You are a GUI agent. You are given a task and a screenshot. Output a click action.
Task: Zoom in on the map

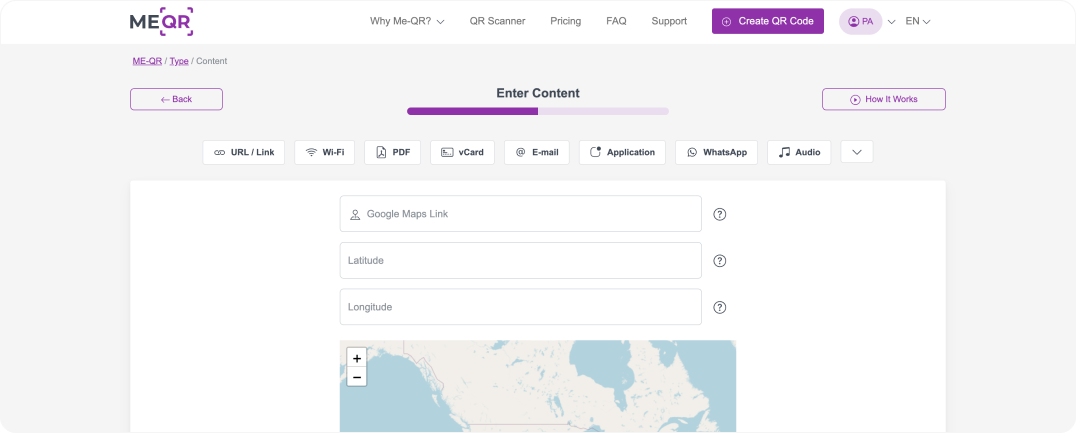tap(357, 358)
